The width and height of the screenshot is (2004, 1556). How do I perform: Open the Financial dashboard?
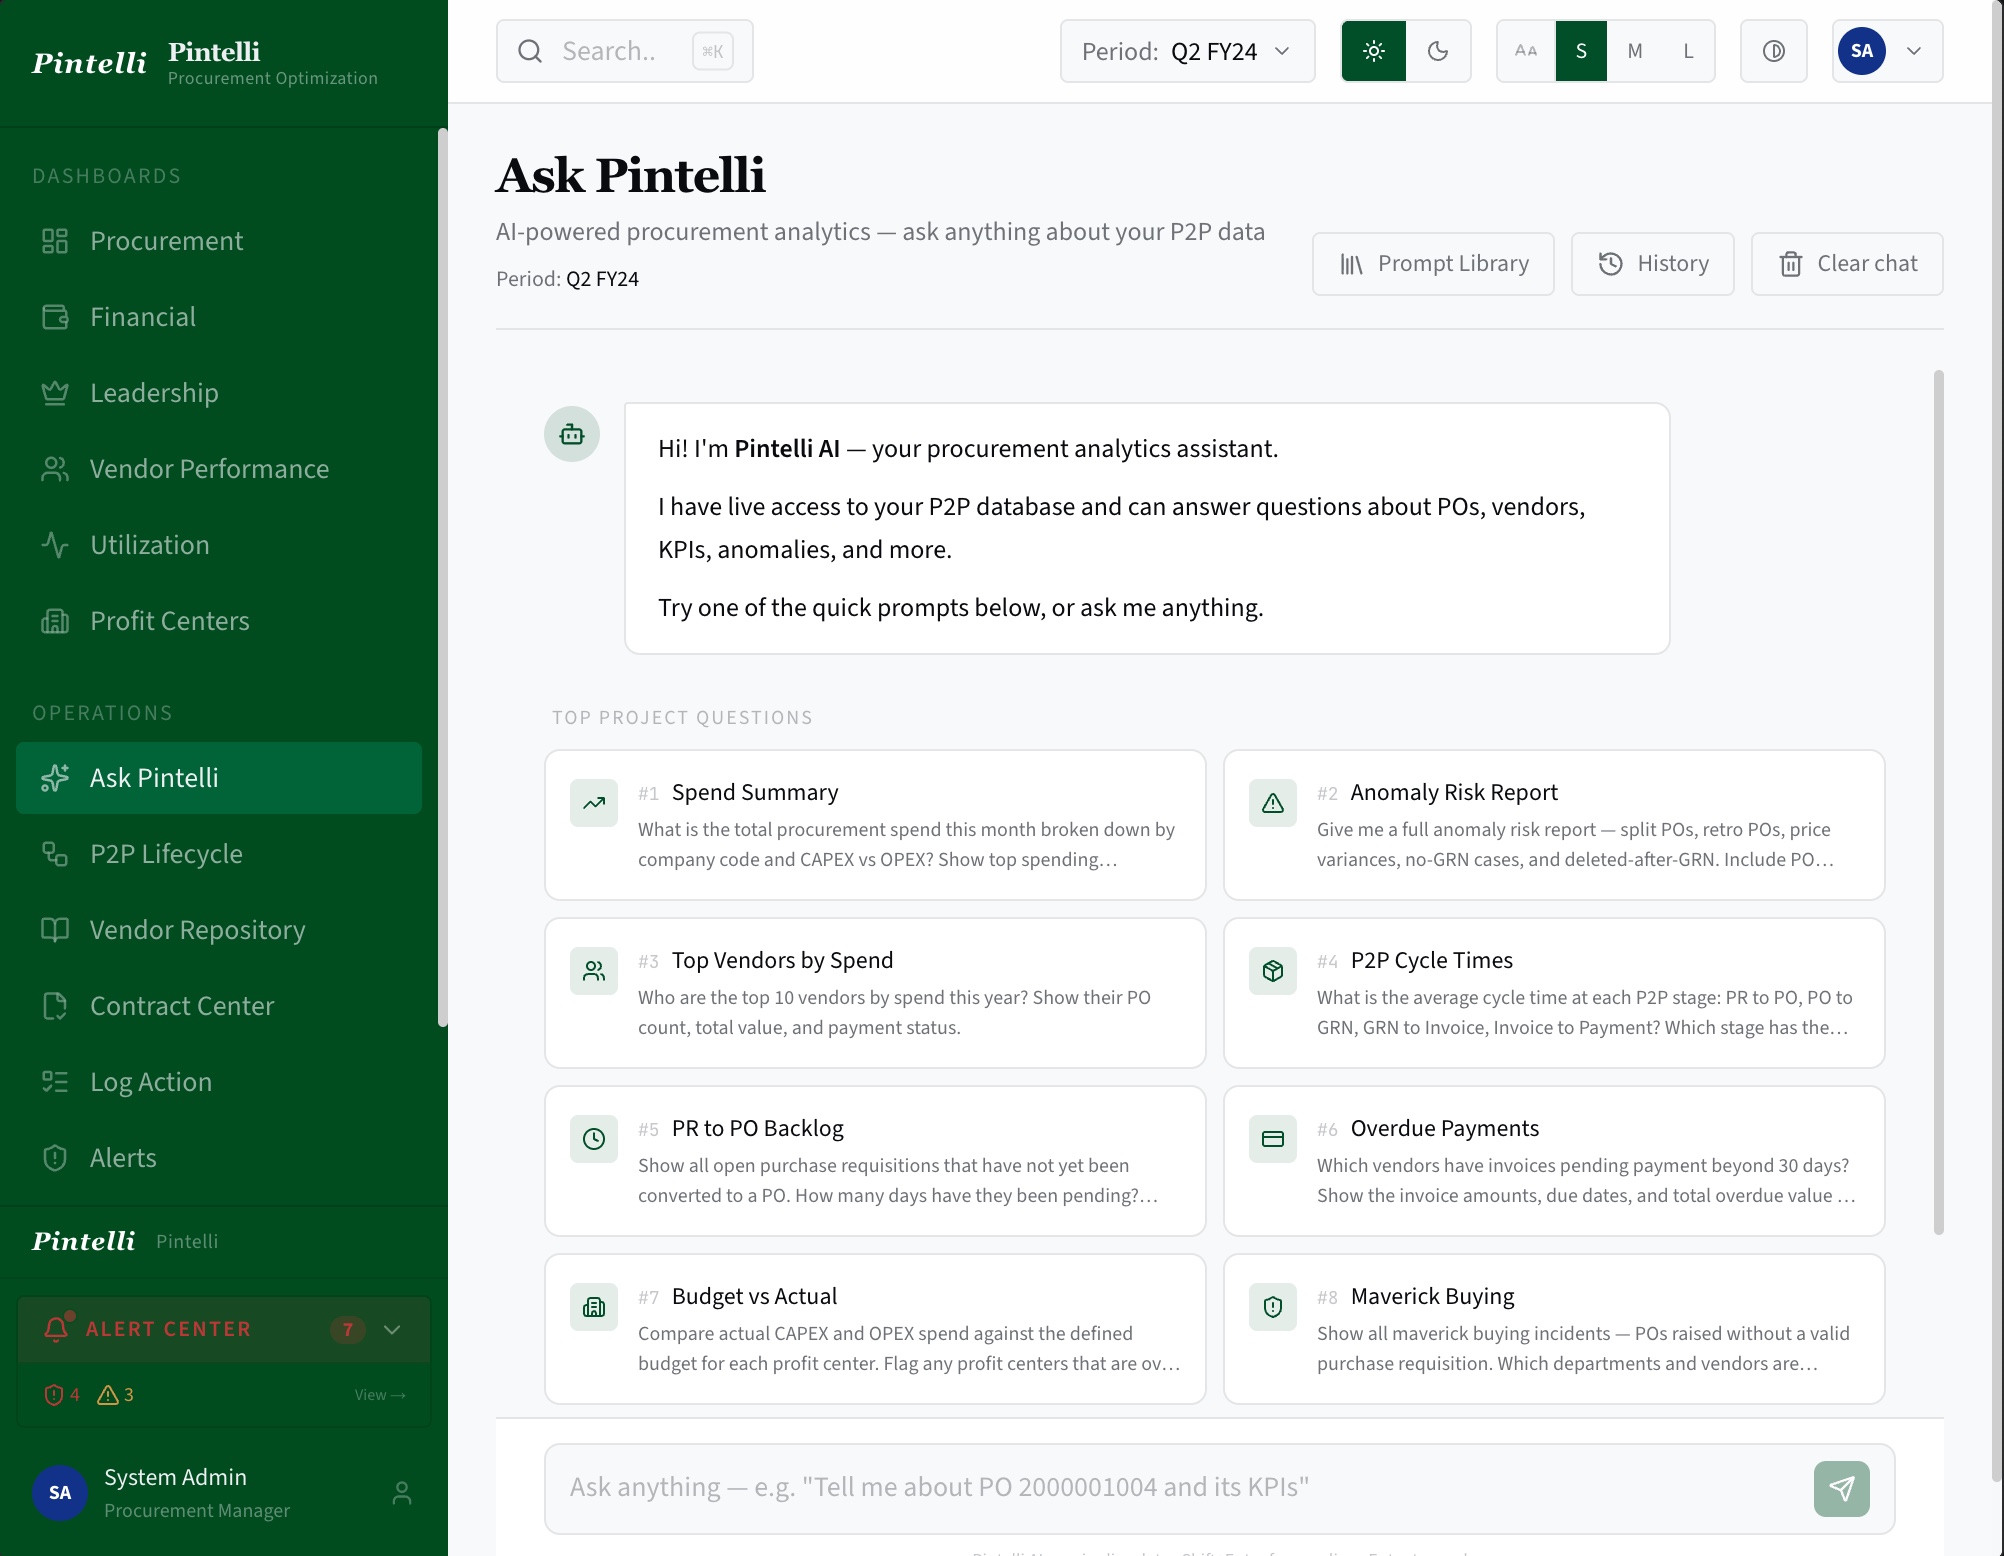point(219,317)
